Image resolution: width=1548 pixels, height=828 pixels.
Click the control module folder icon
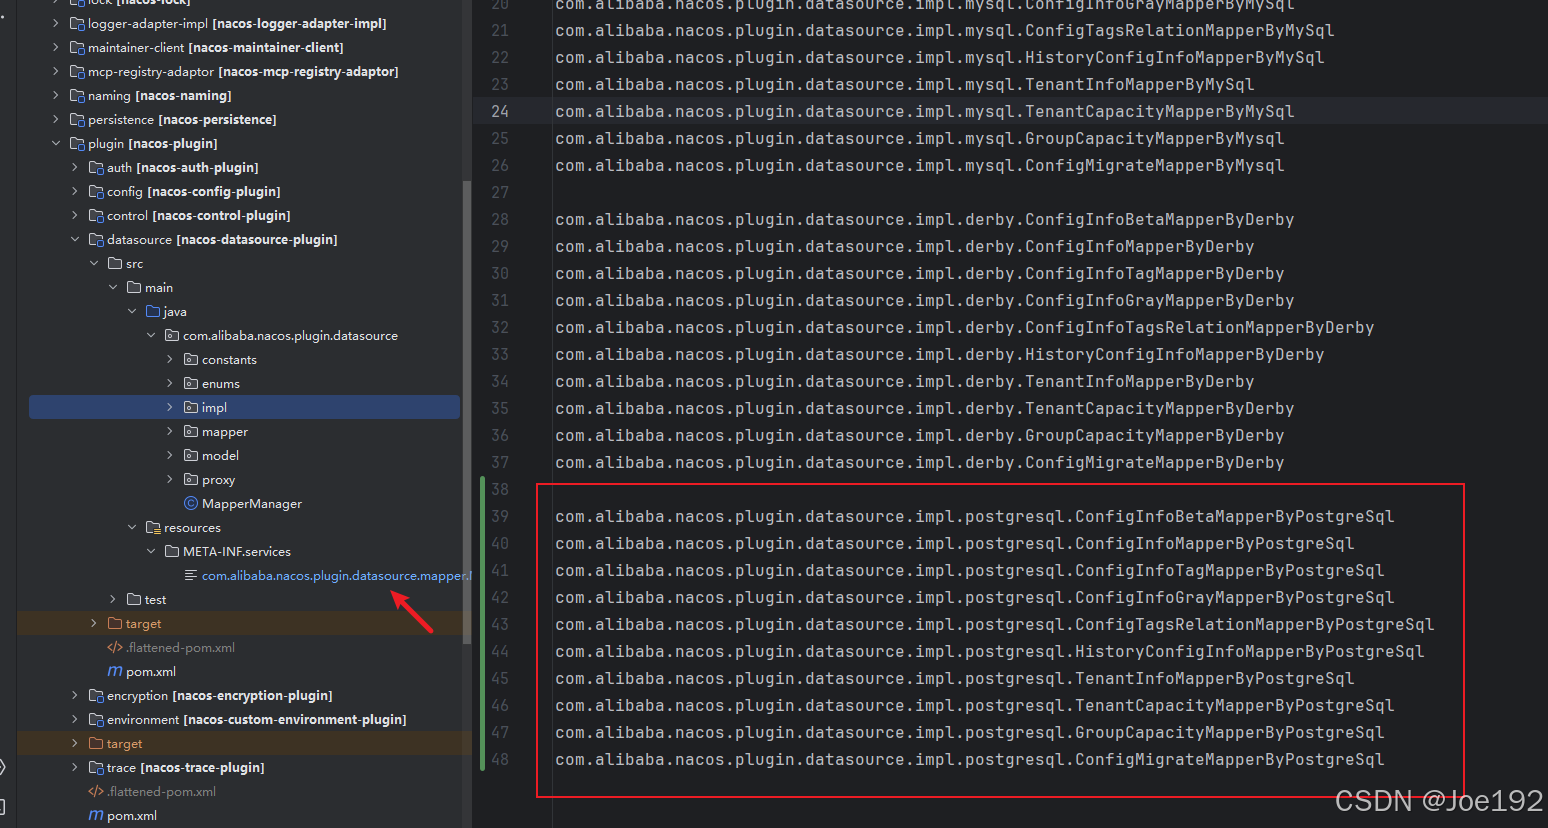[x=96, y=215]
